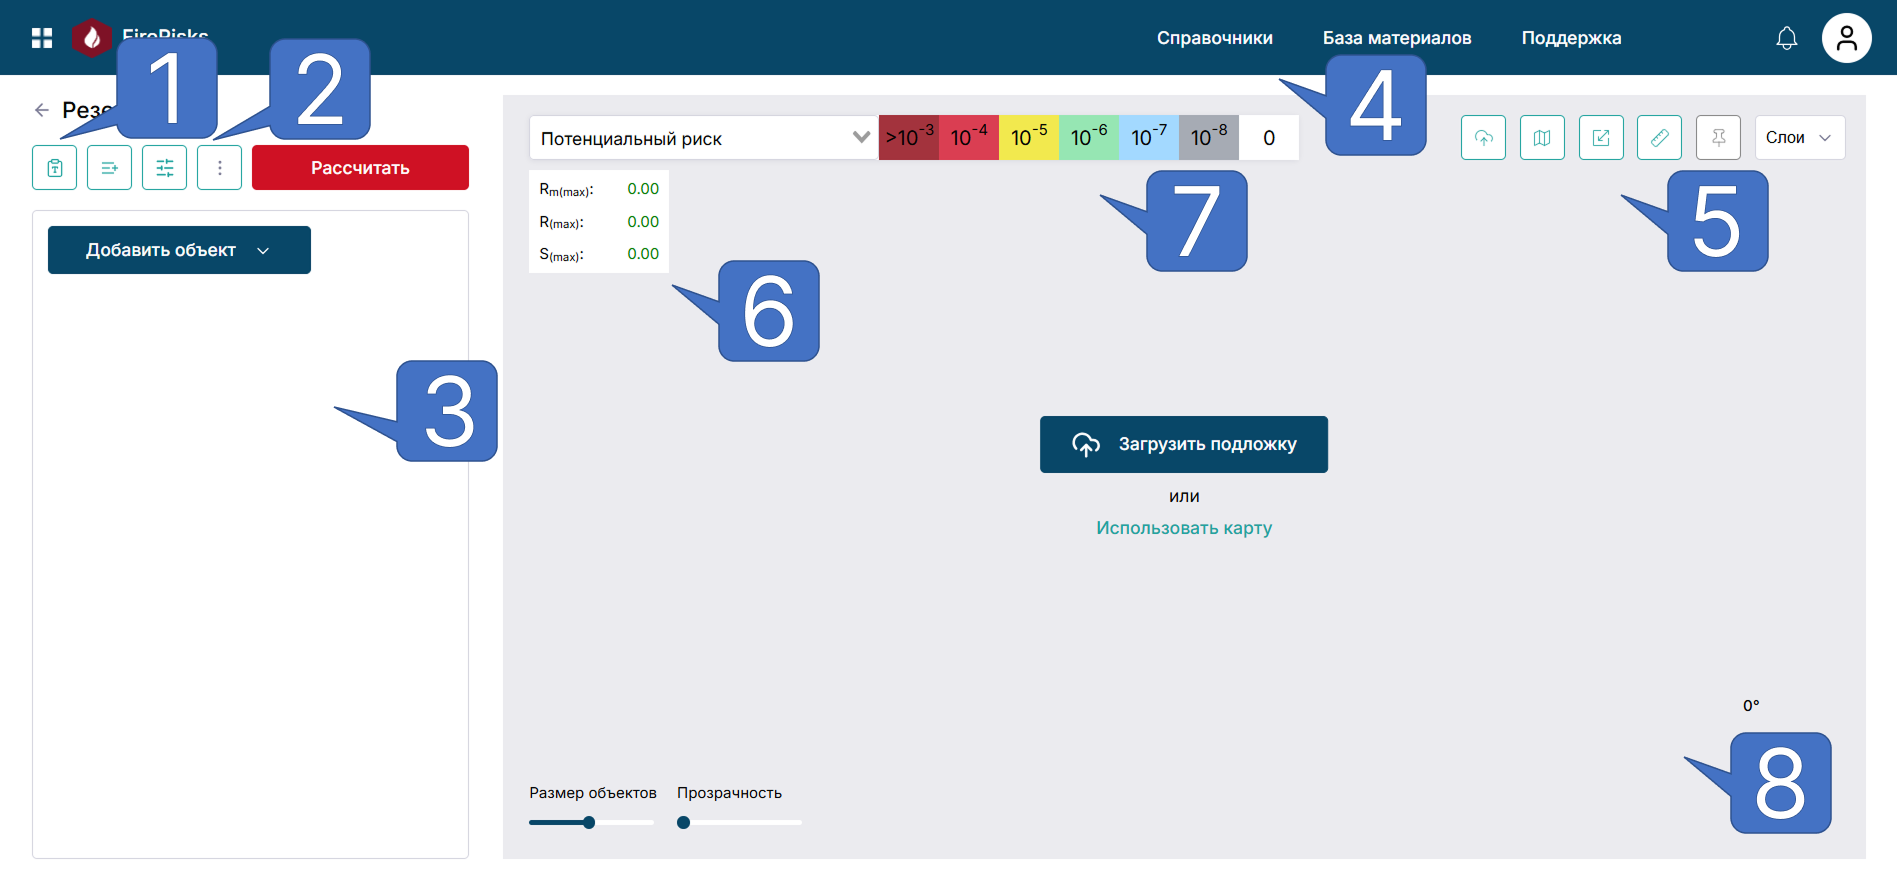
Task: Expand the Слои layers dropdown
Action: pos(1800,138)
